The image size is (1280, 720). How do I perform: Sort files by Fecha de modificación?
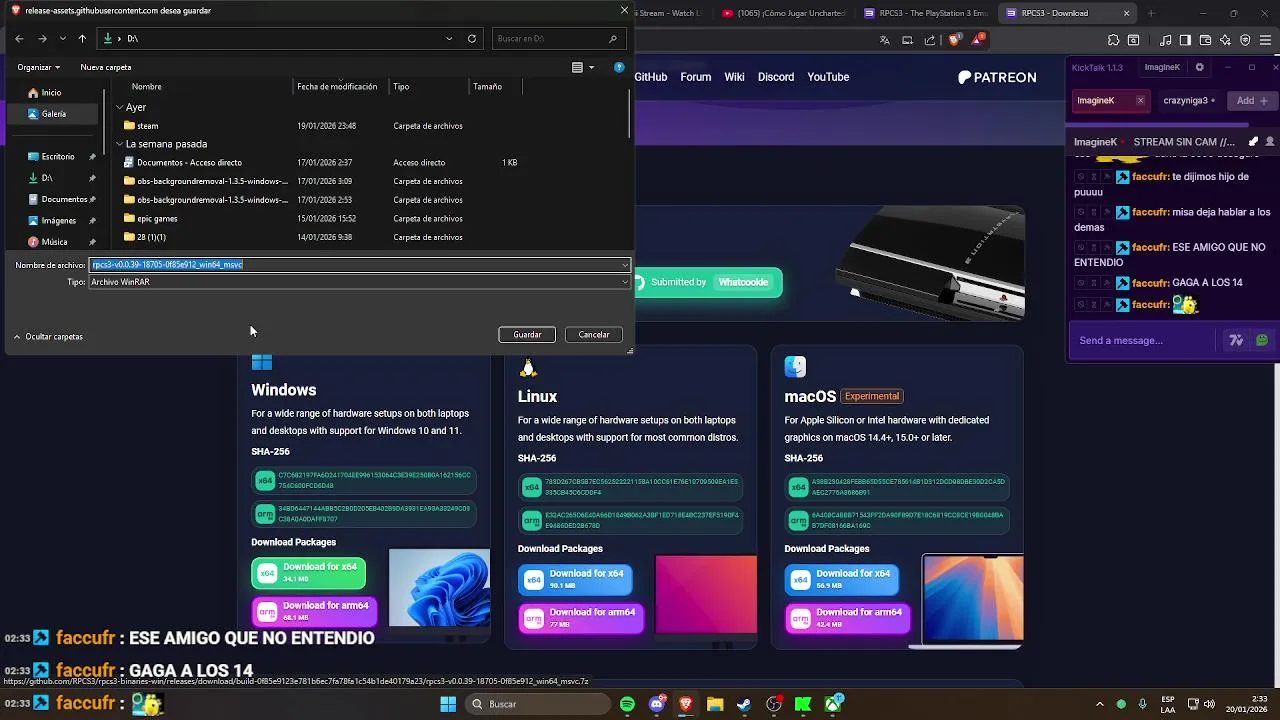pyautogui.click(x=337, y=87)
